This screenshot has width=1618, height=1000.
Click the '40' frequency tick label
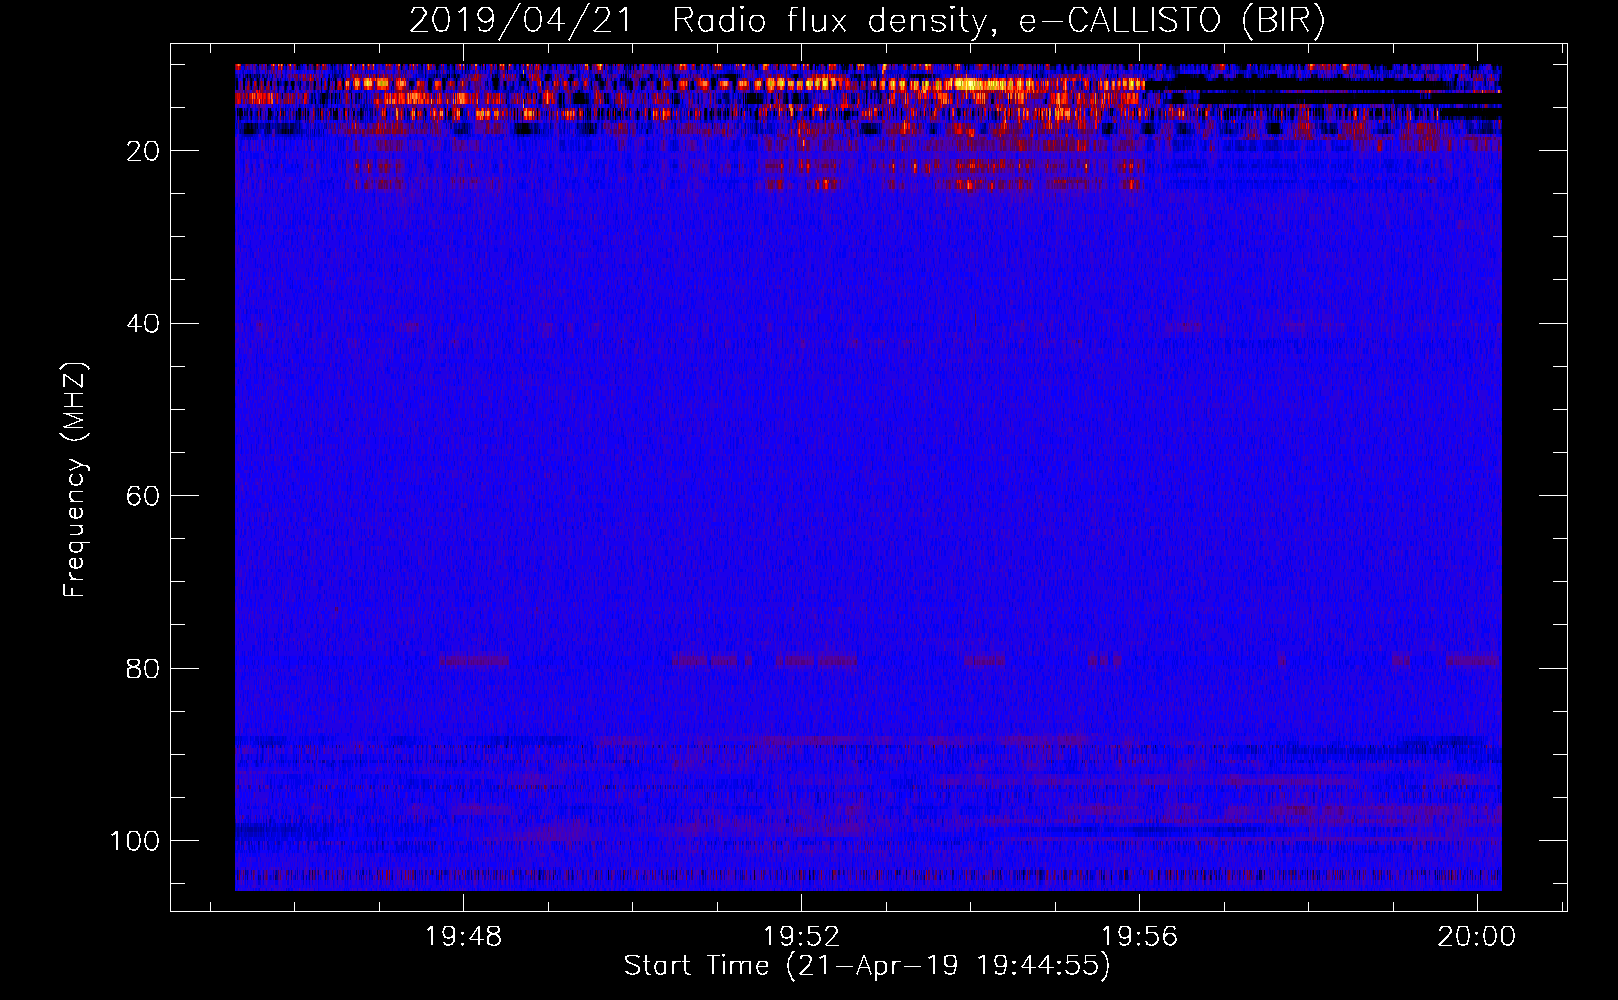click(x=144, y=324)
